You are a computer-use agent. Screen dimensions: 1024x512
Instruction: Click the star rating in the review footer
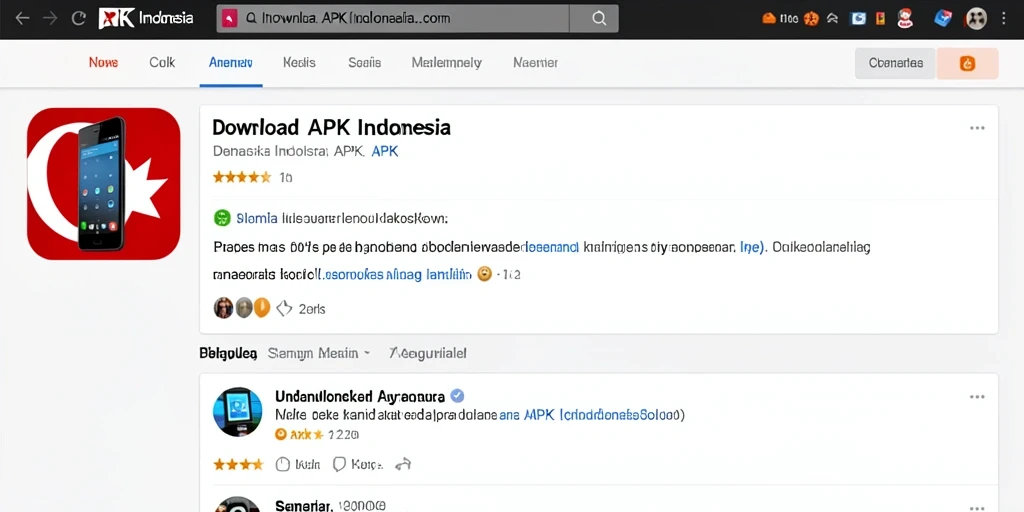pos(238,464)
